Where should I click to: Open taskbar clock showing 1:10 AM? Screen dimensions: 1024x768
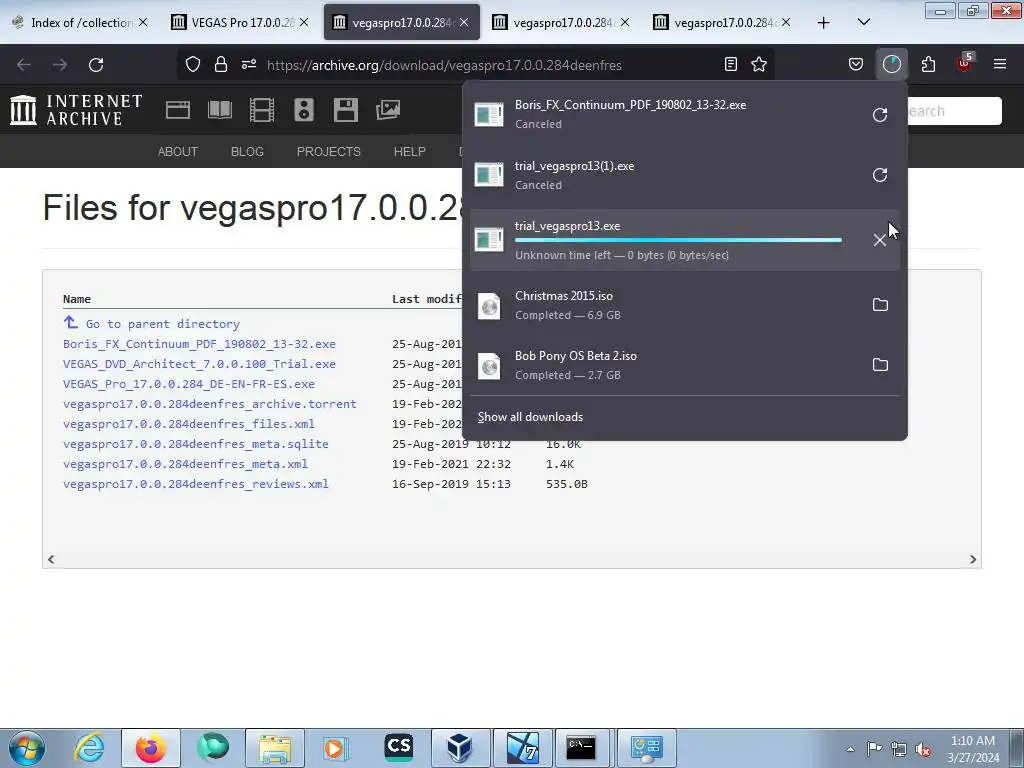click(973, 749)
